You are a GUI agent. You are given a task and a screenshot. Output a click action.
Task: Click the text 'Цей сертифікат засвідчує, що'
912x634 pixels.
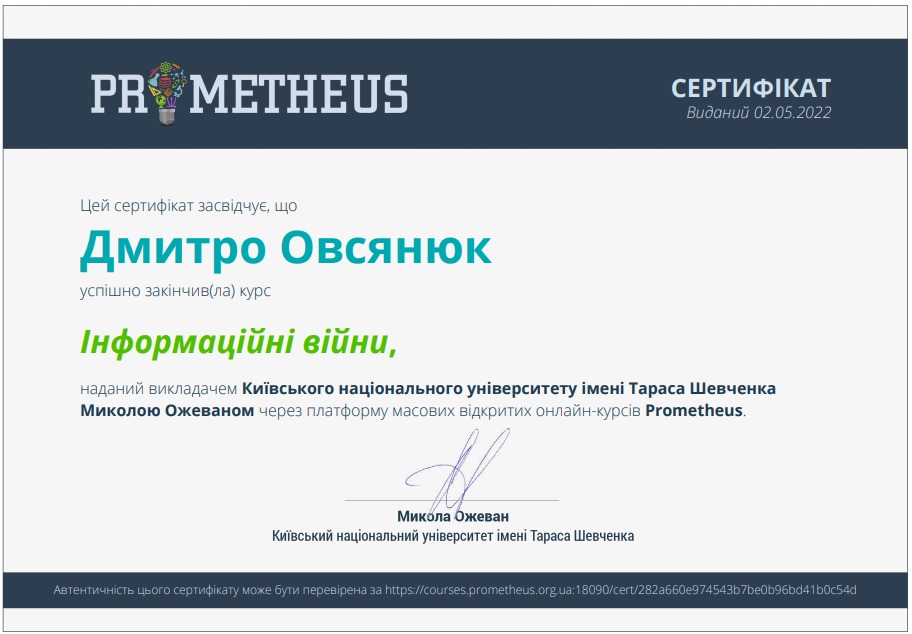(188, 206)
